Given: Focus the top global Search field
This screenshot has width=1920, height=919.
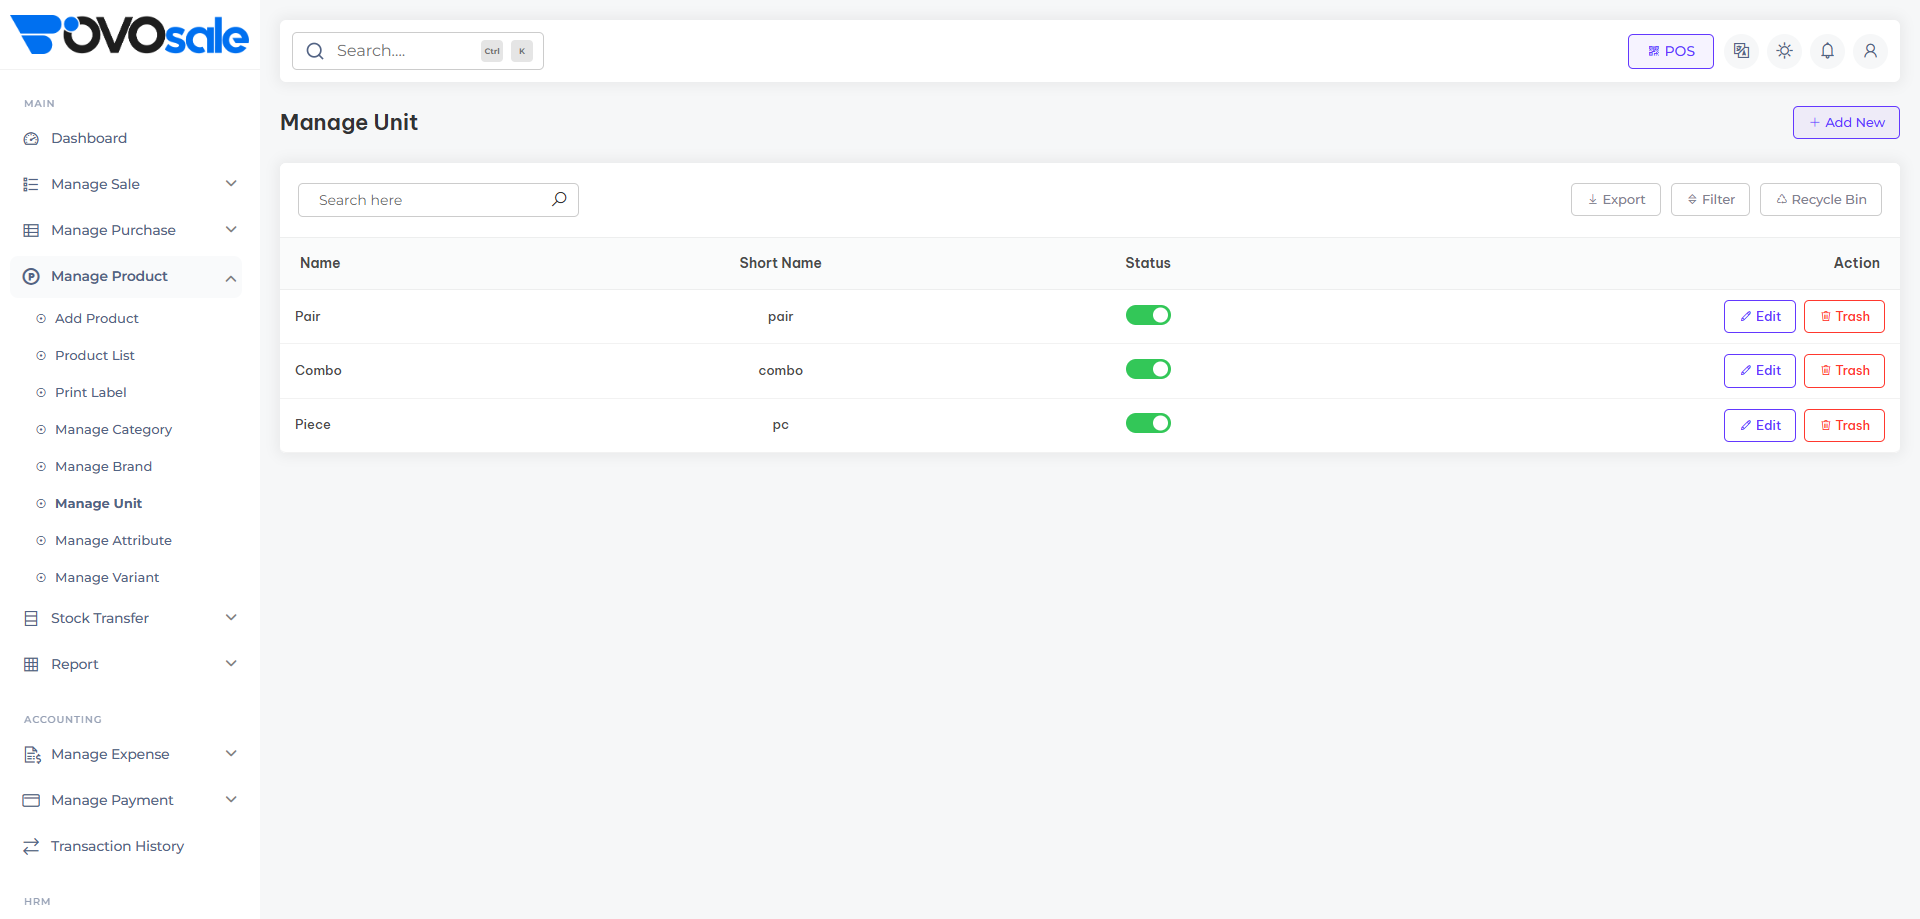Looking at the screenshot, I should (418, 51).
